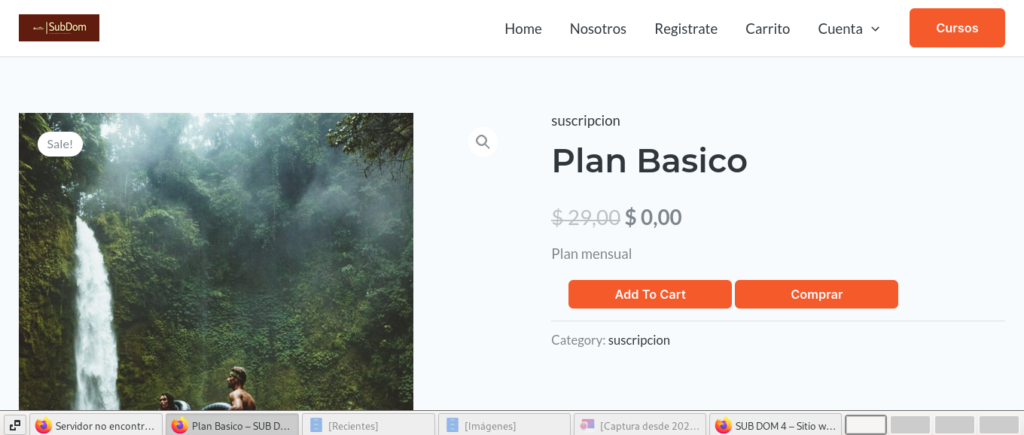Open the 'SUB DOM 4 – Sitio w...' Firefox taskbar window
The height and width of the screenshot is (435, 1024).
click(x=775, y=425)
